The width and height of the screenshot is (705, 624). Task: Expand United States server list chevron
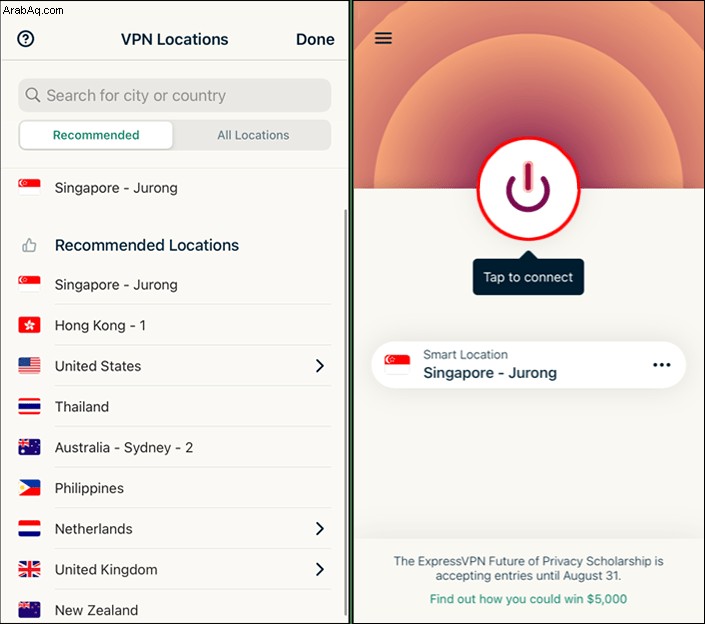pos(320,365)
